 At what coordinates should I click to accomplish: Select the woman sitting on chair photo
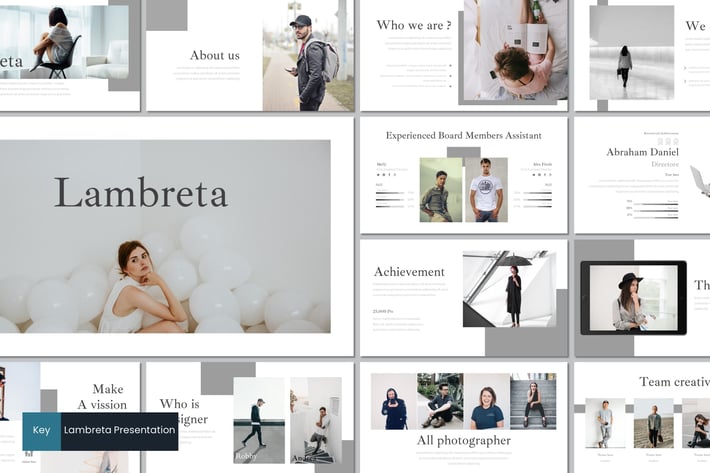pos(64,42)
